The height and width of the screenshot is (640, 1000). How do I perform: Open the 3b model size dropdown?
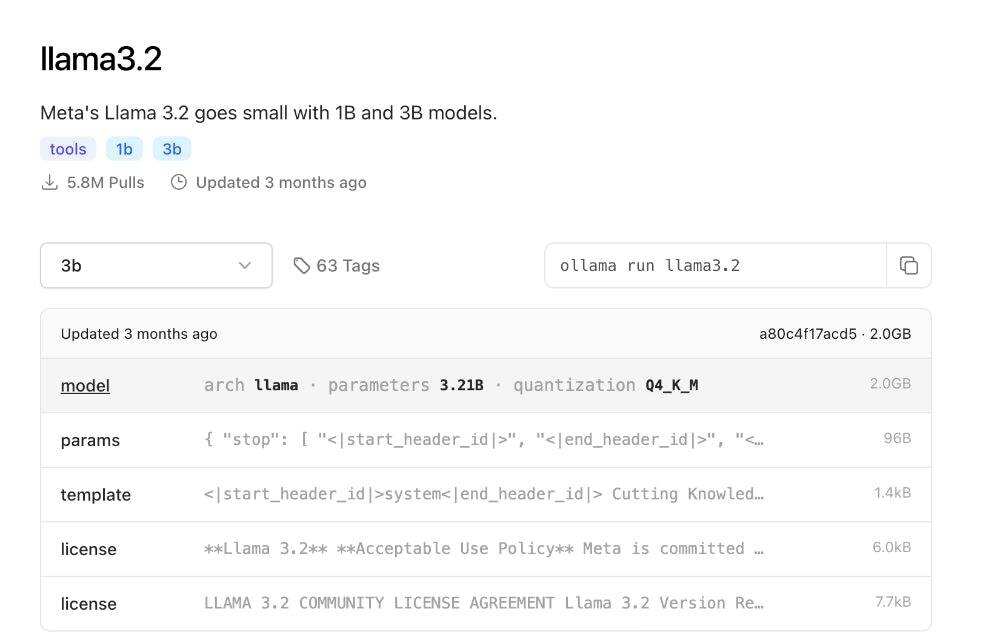point(156,265)
